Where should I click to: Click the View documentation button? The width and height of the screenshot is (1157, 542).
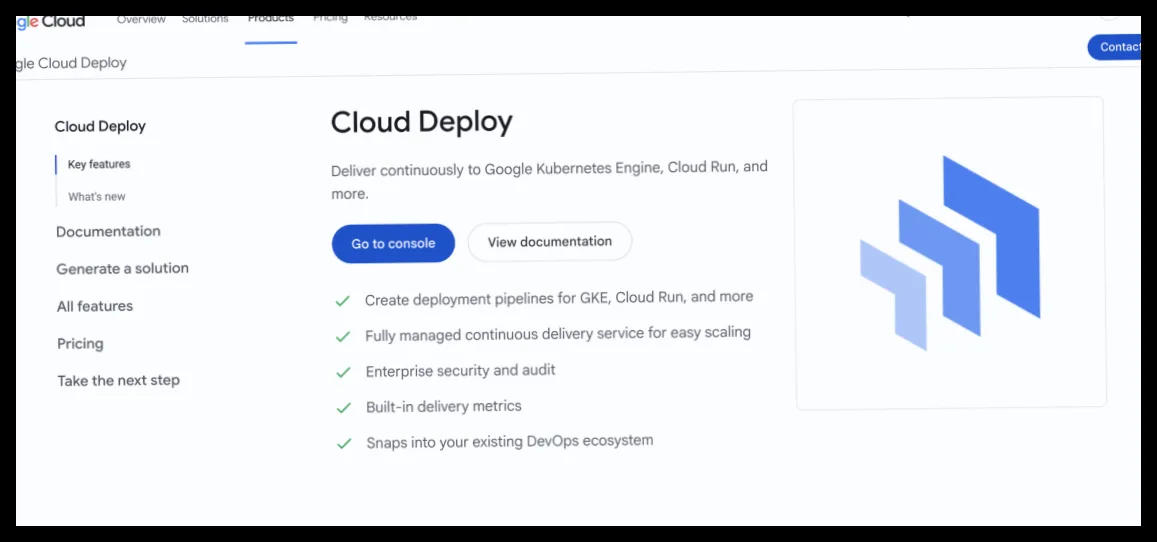[550, 241]
